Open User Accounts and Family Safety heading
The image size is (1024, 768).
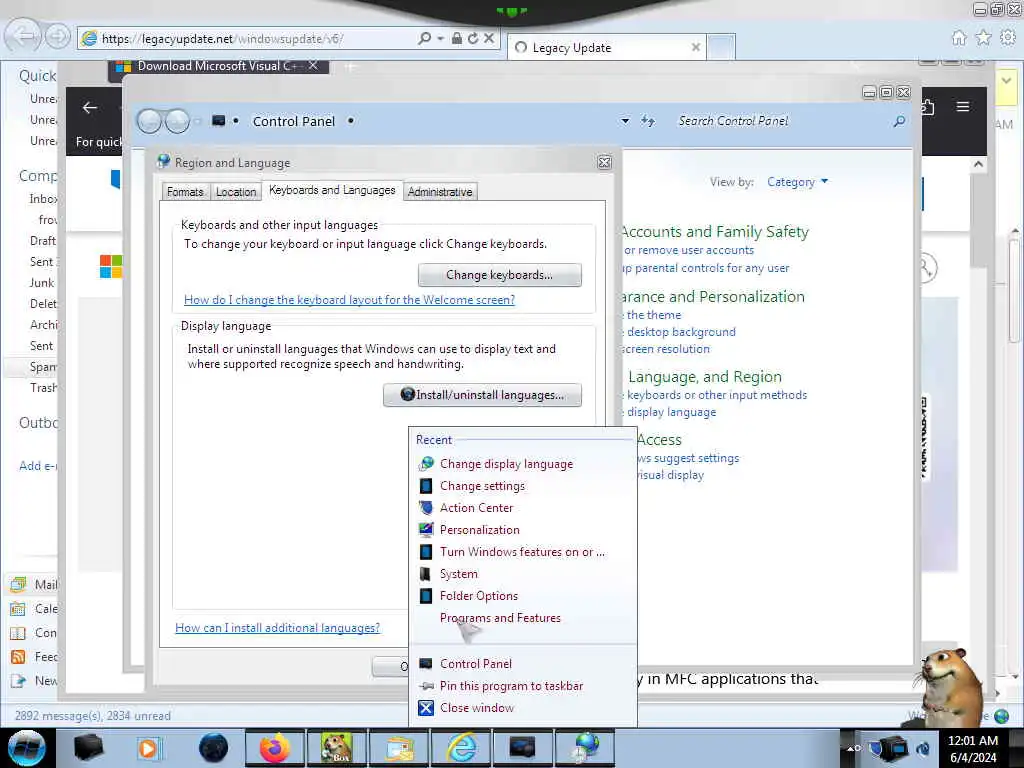[x=714, y=232]
